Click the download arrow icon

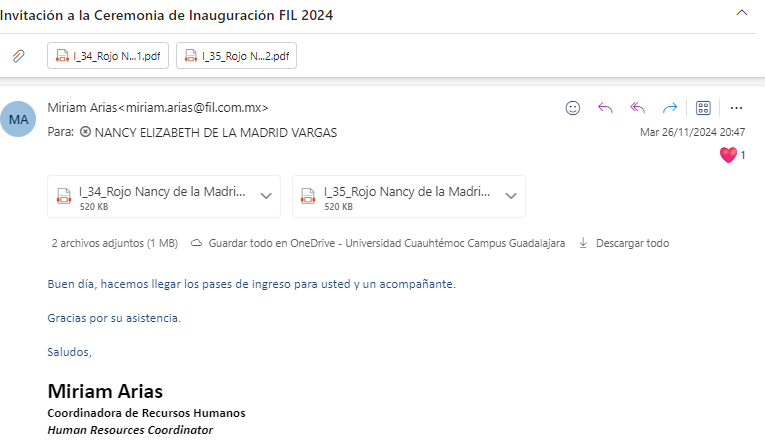coord(583,243)
